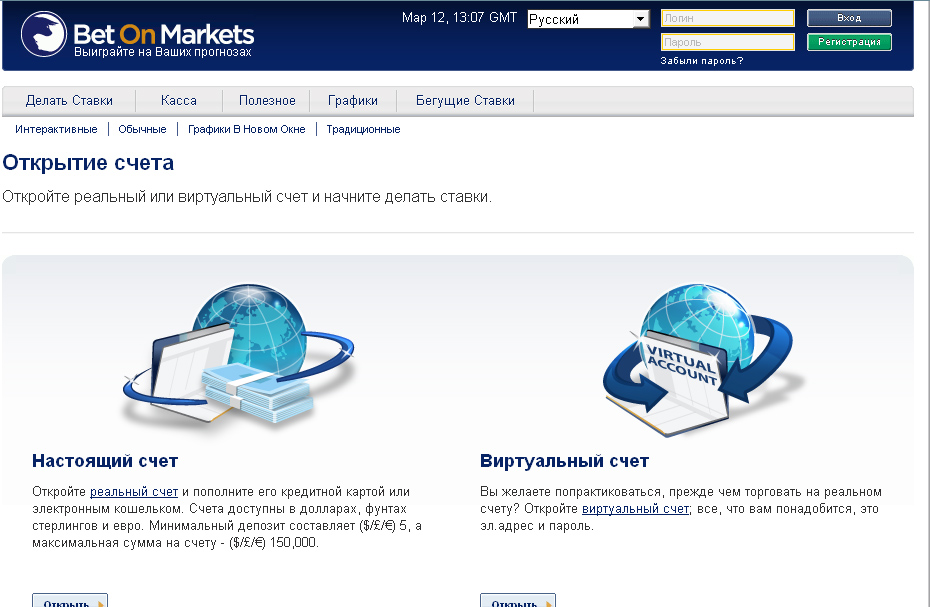
Task: Open the Делать Ставки menu
Action: (x=69, y=101)
